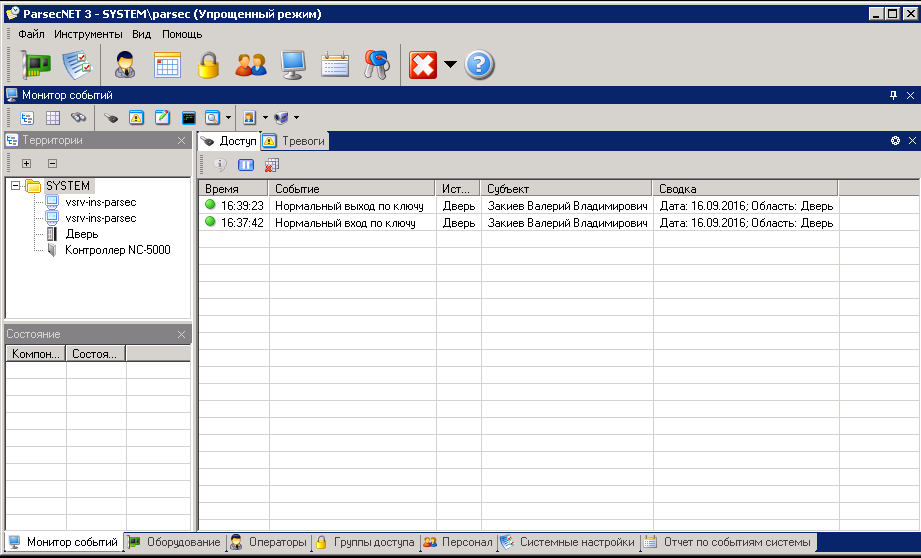Close the Состояние panel
This screenshot has width=921, height=558.
click(181, 334)
